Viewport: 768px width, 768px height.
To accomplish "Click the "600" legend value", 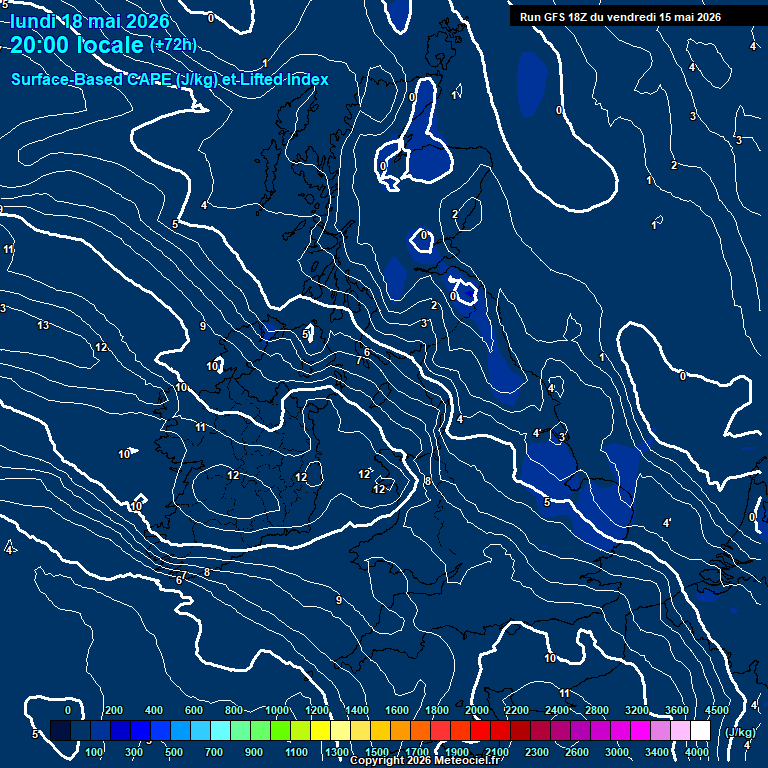I will click(x=193, y=710).
